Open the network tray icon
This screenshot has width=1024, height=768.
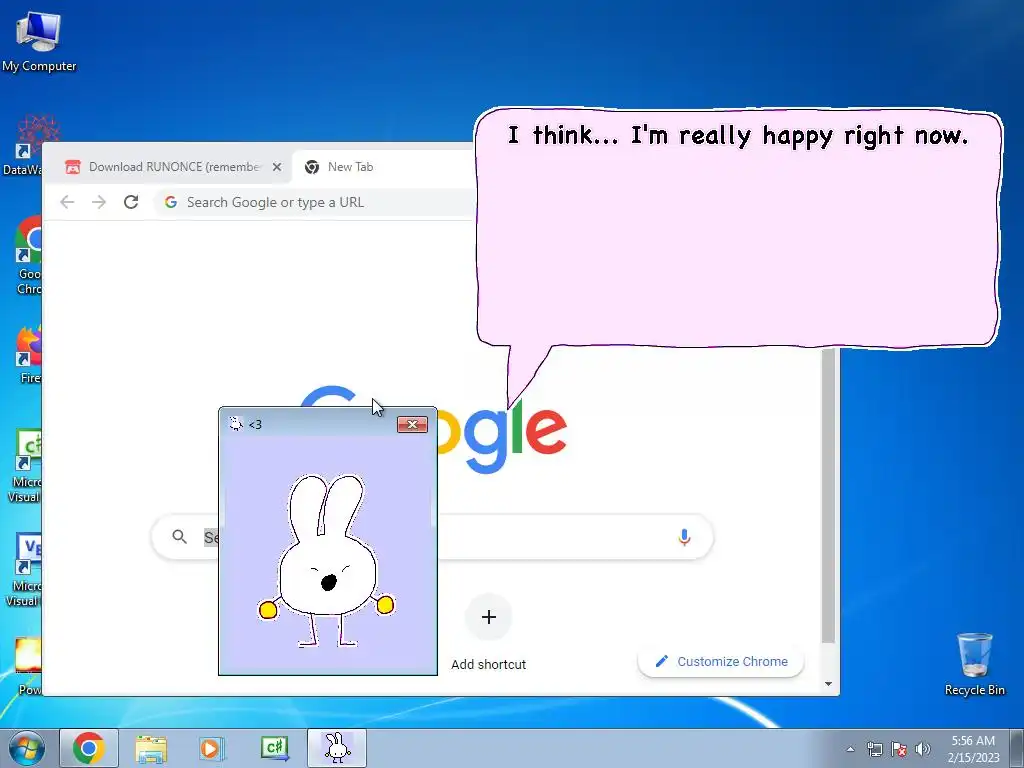(x=874, y=749)
